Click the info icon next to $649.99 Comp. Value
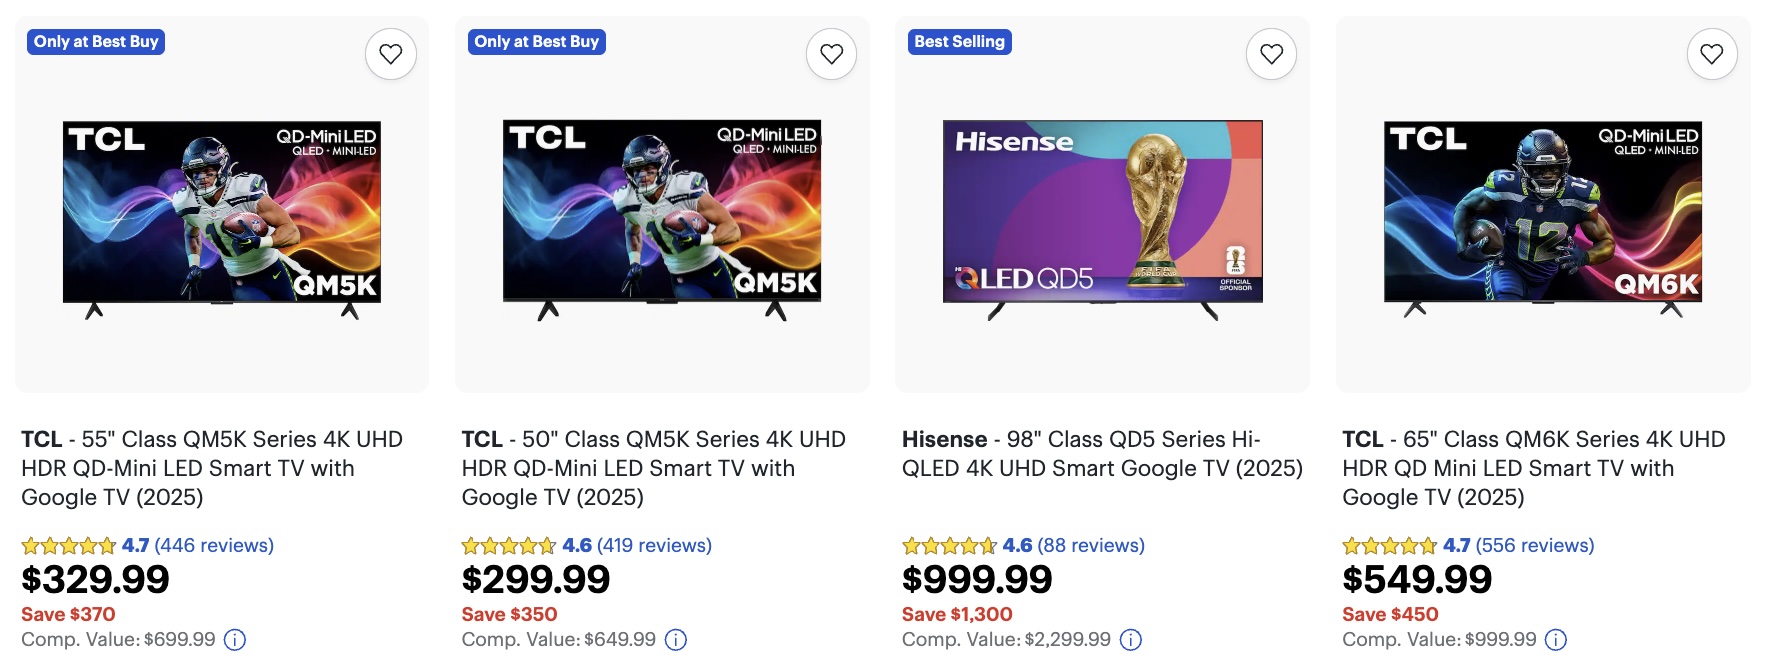This screenshot has width=1778, height=662. point(677,638)
